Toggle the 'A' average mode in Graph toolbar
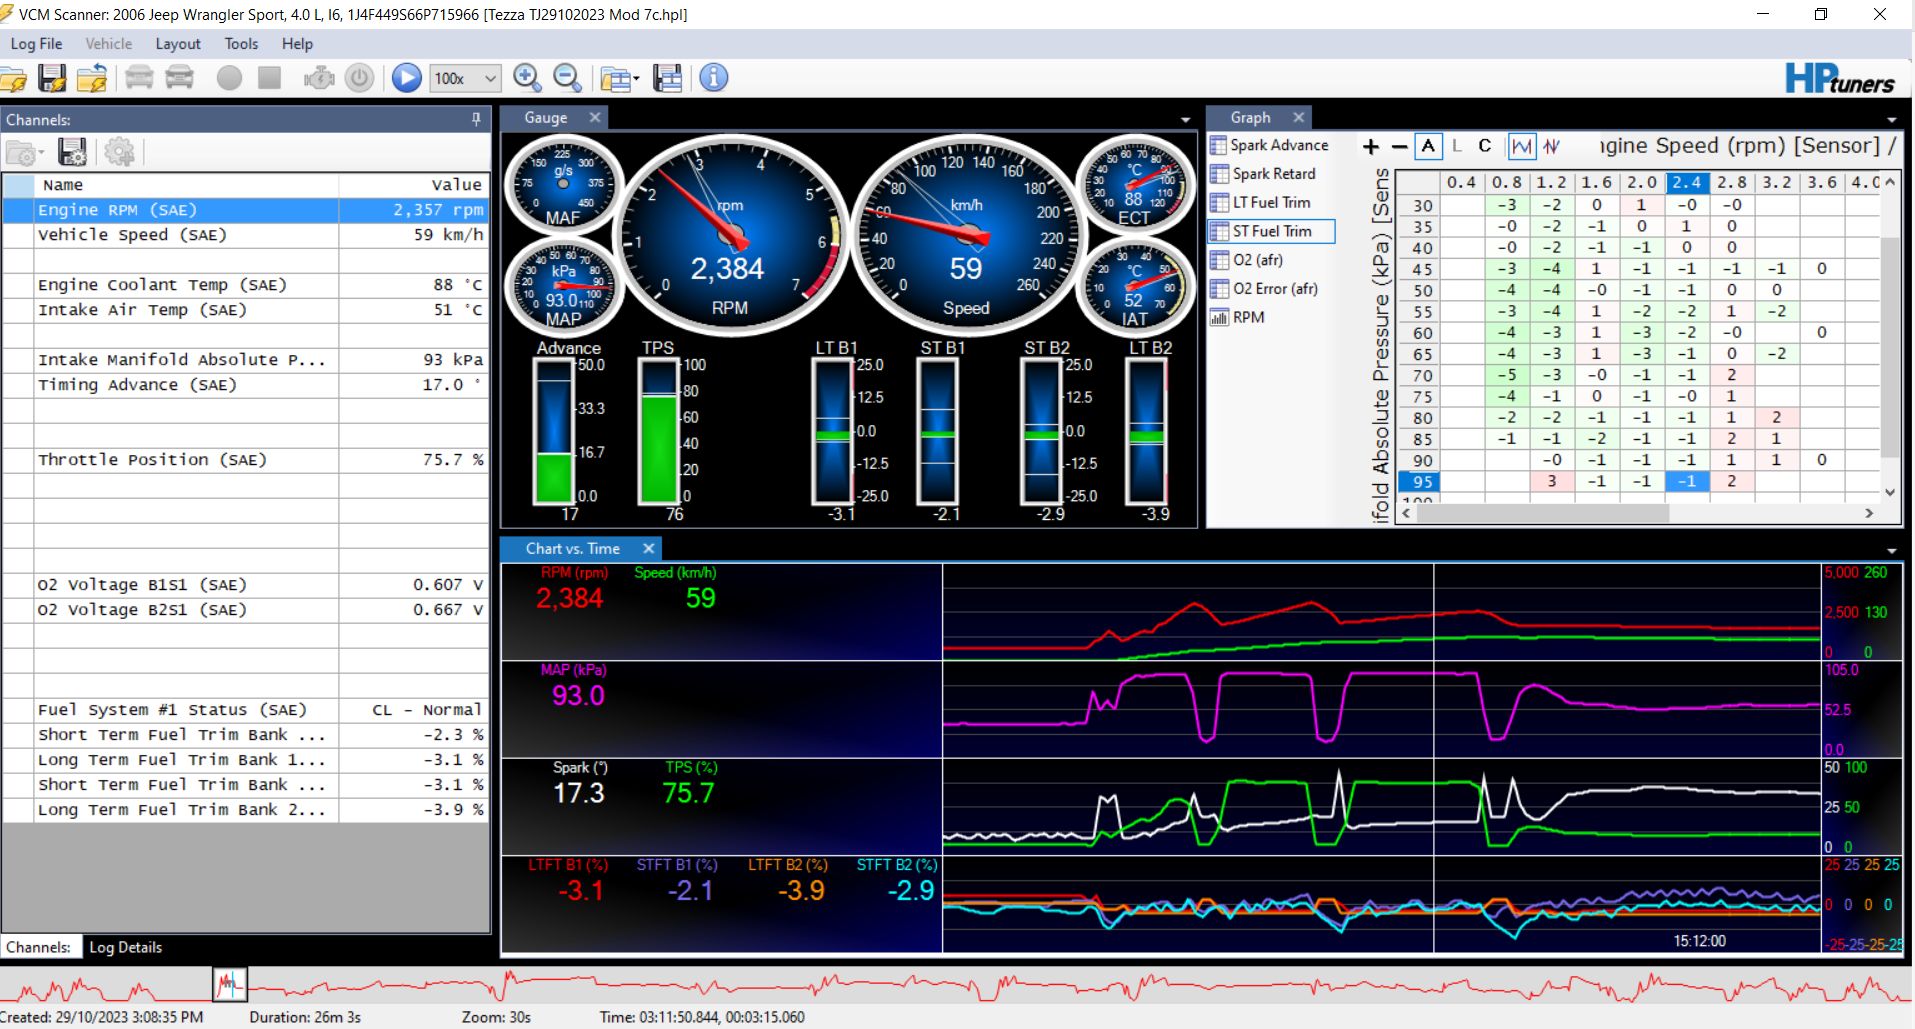Image resolution: width=1915 pixels, height=1029 pixels. pyautogui.click(x=1428, y=146)
